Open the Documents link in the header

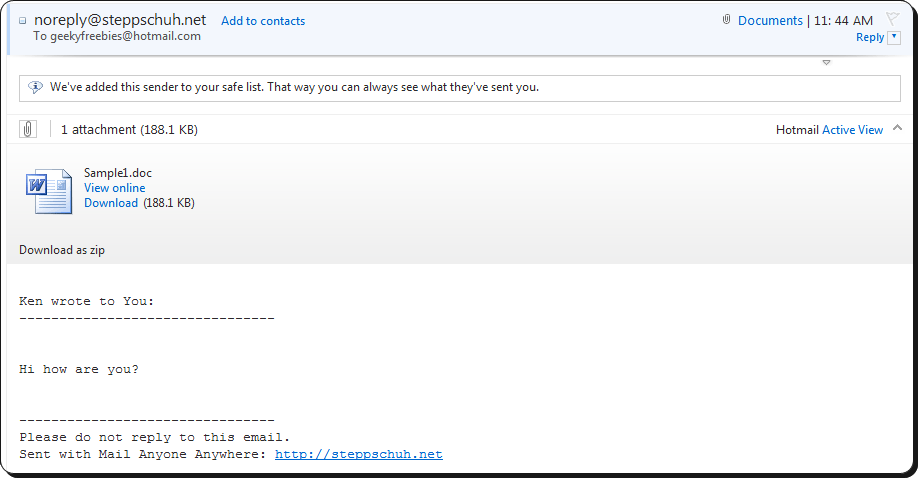pyautogui.click(x=770, y=21)
